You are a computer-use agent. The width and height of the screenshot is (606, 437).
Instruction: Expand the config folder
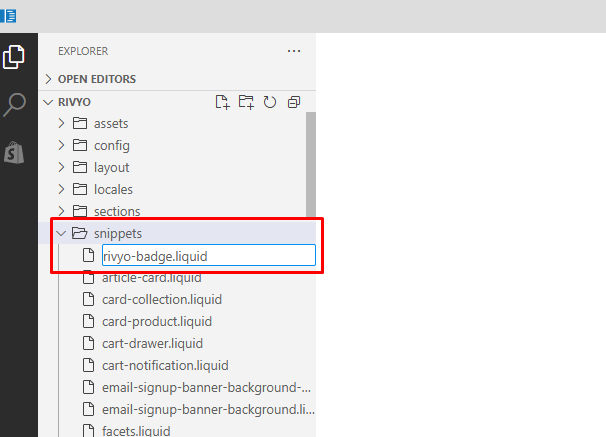tap(61, 145)
